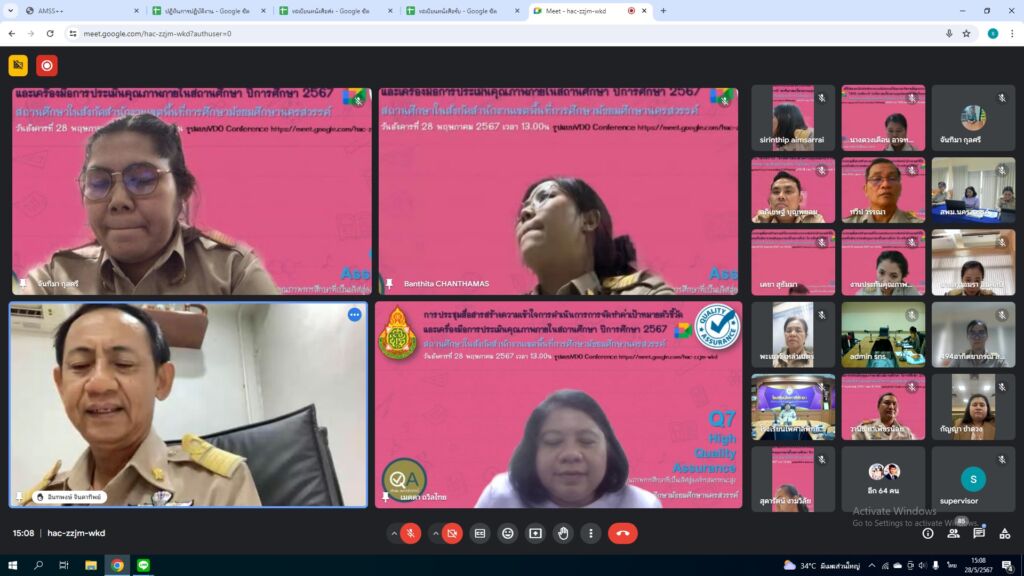1024x576 pixels.
Task: Open the Chrome tab search dropdown arrow
Action: click(x=10, y=10)
